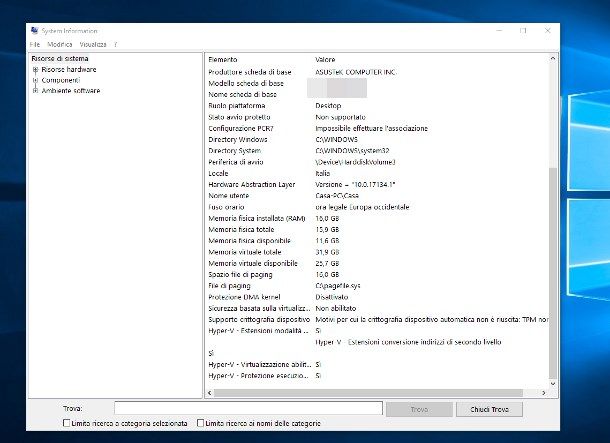Close the System Information window

(x=547, y=30)
